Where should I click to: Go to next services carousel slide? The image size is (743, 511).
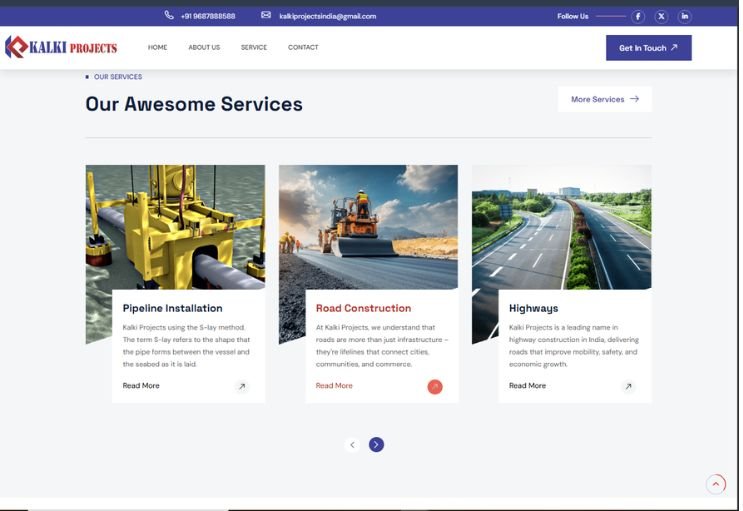coord(376,445)
